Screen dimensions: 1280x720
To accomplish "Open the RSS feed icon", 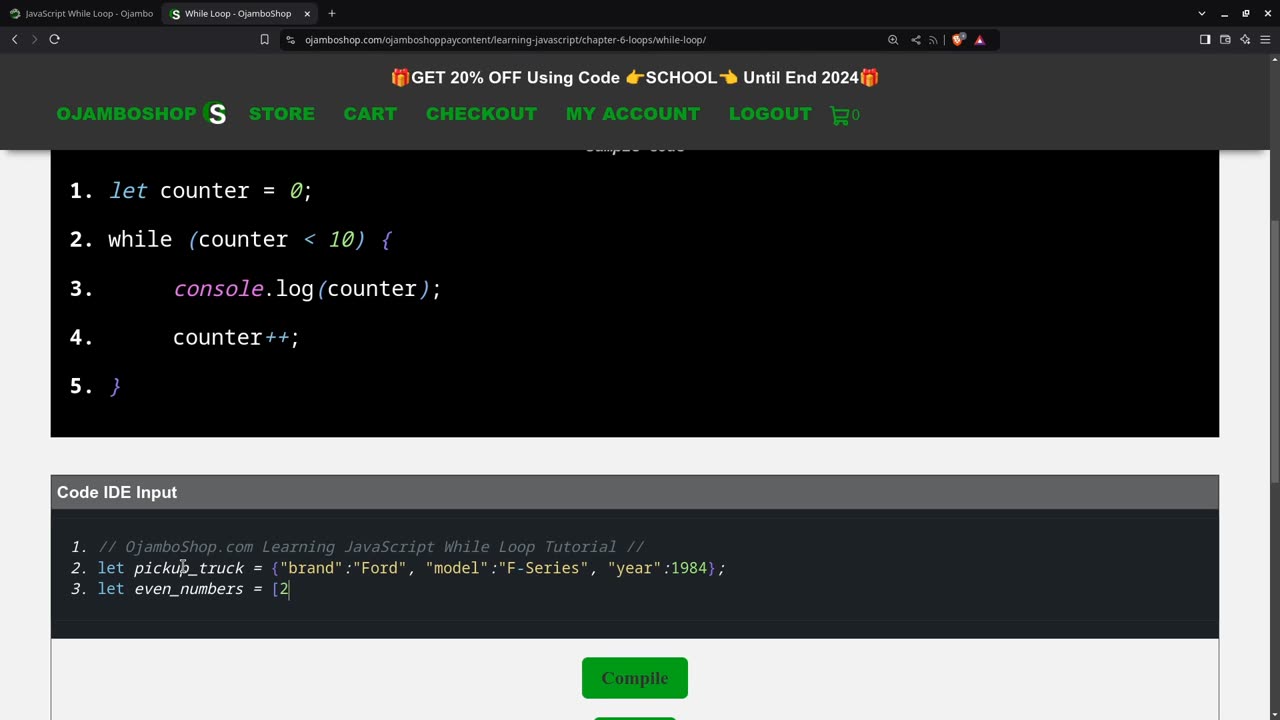I will tap(933, 40).
